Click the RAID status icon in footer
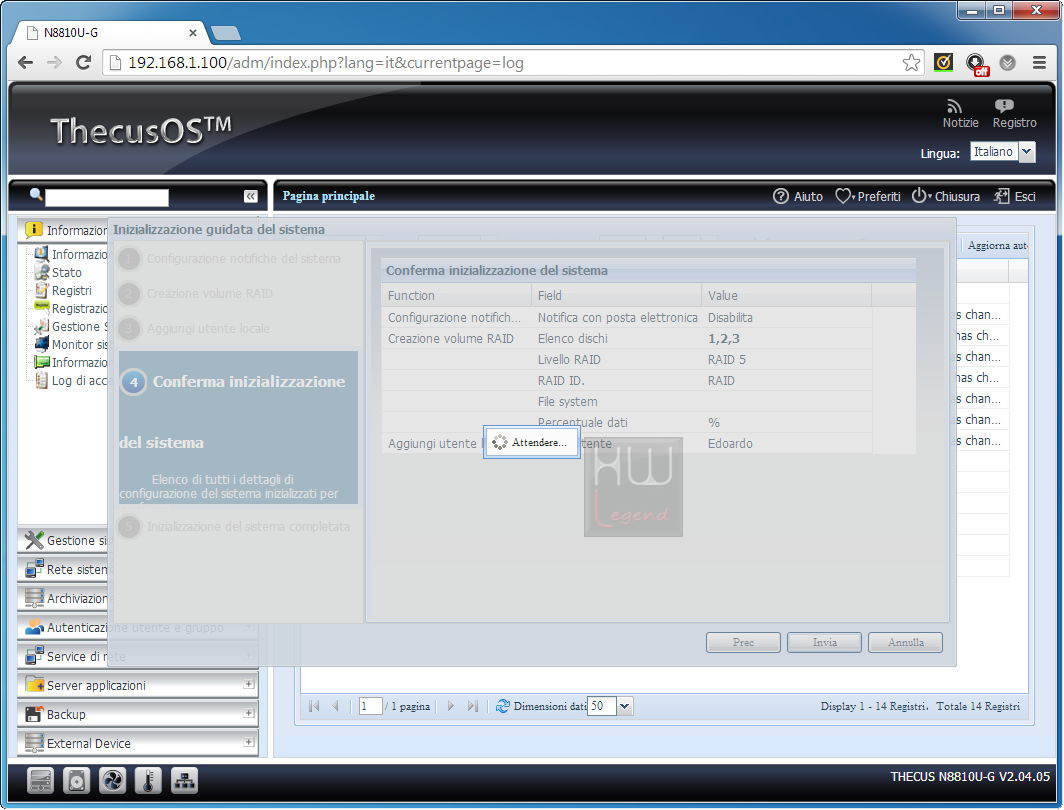This screenshot has width=1064, height=810. (41, 781)
